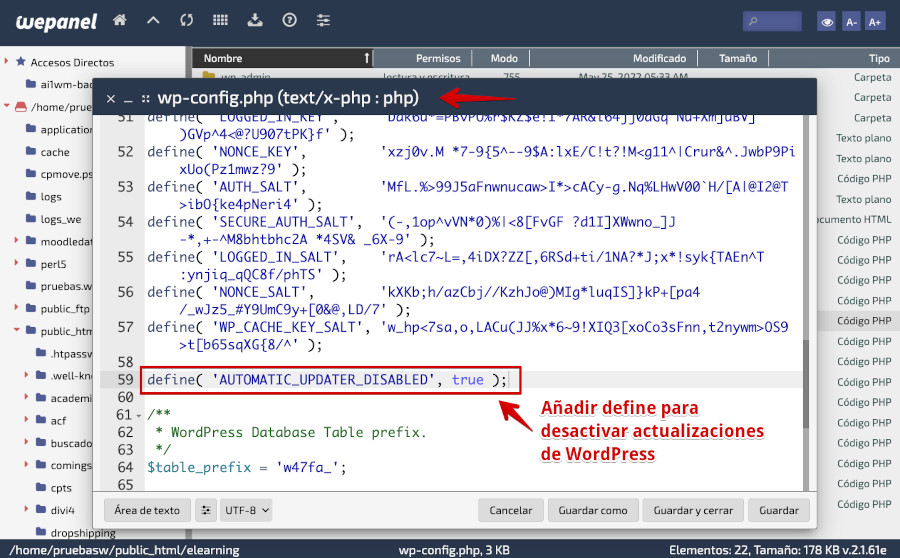This screenshot has height=558, width=900.
Task: Click the up-level chevron icon in toolbar
Action: click(x=153, y=21)
